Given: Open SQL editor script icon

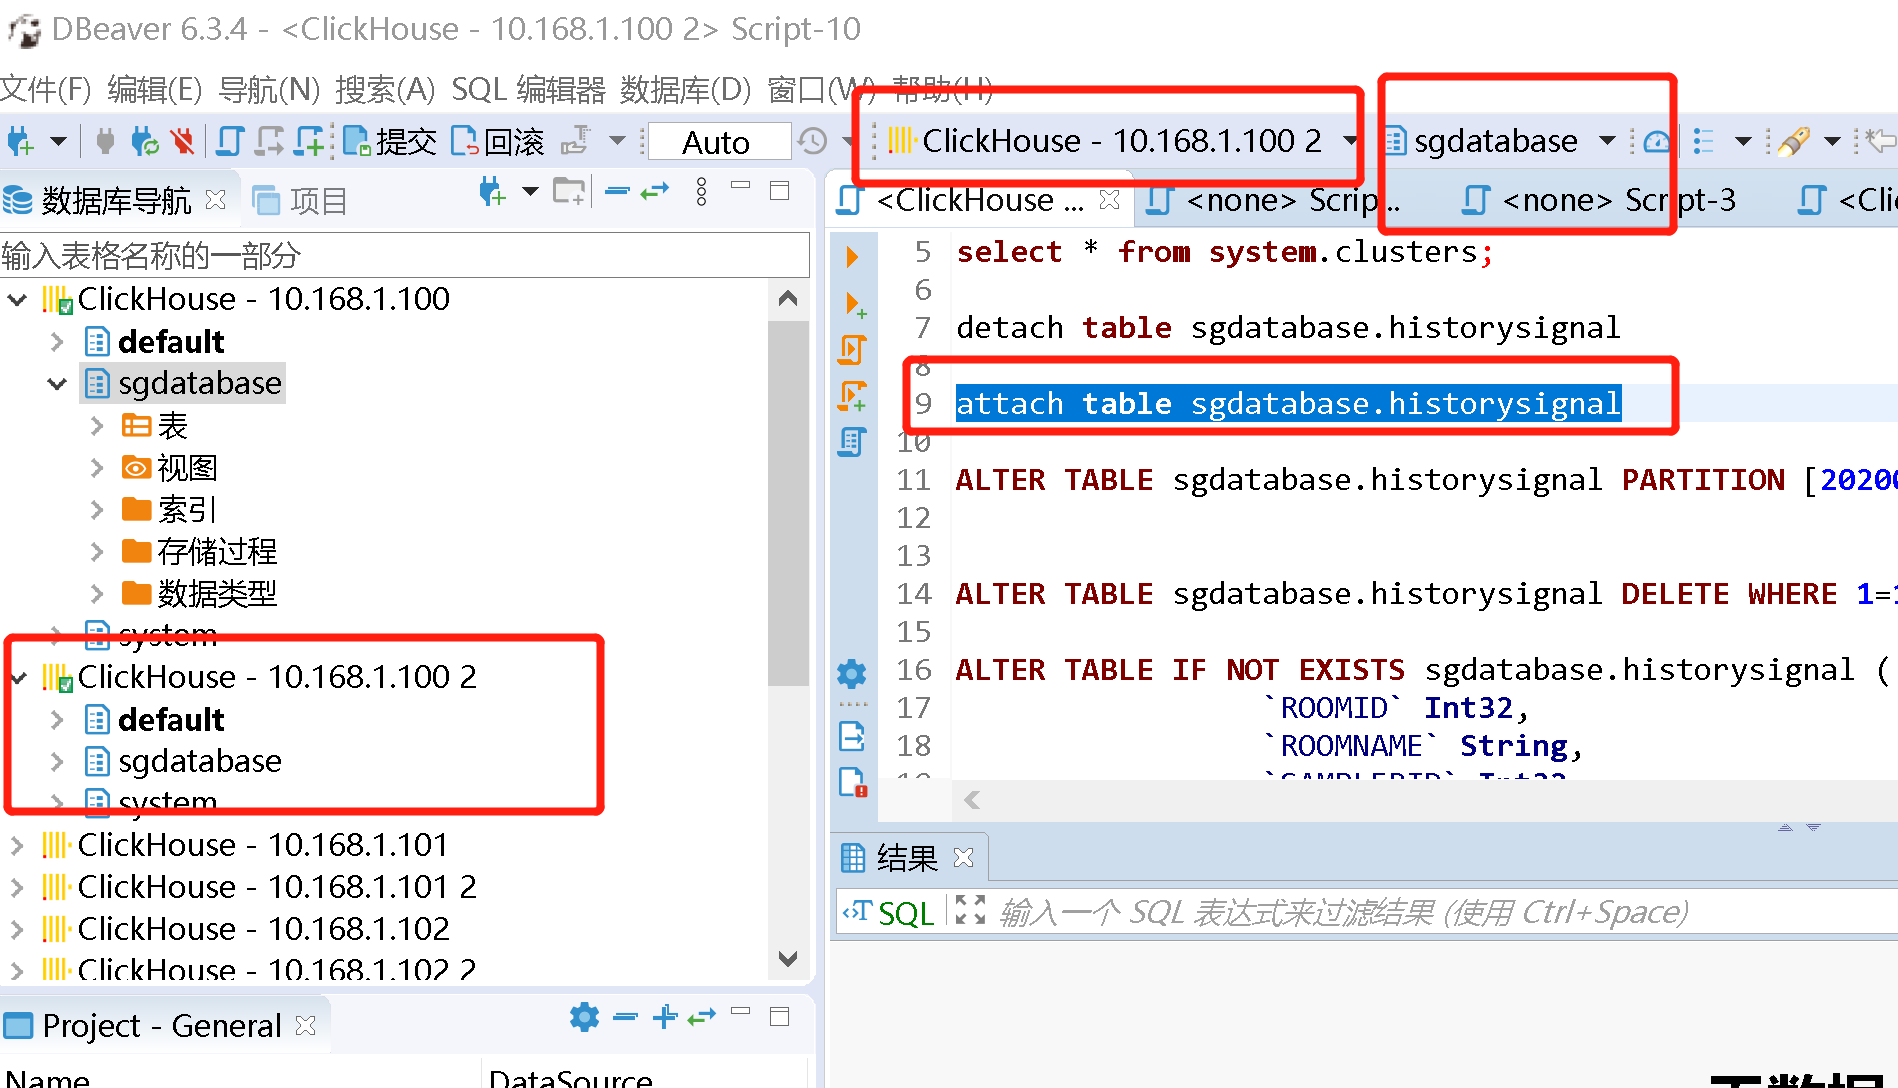Looking at the screenshot, I should [230, 141].
